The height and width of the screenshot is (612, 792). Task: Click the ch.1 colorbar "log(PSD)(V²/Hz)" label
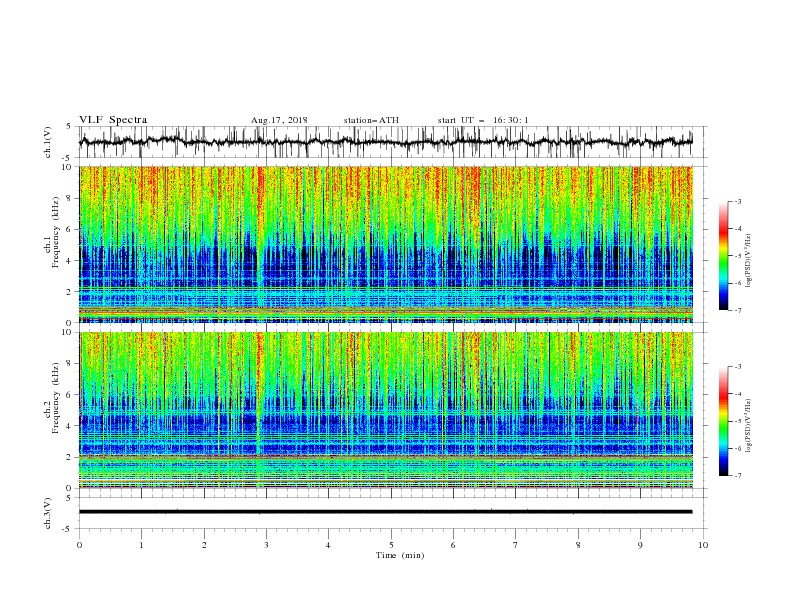(749, 261)
